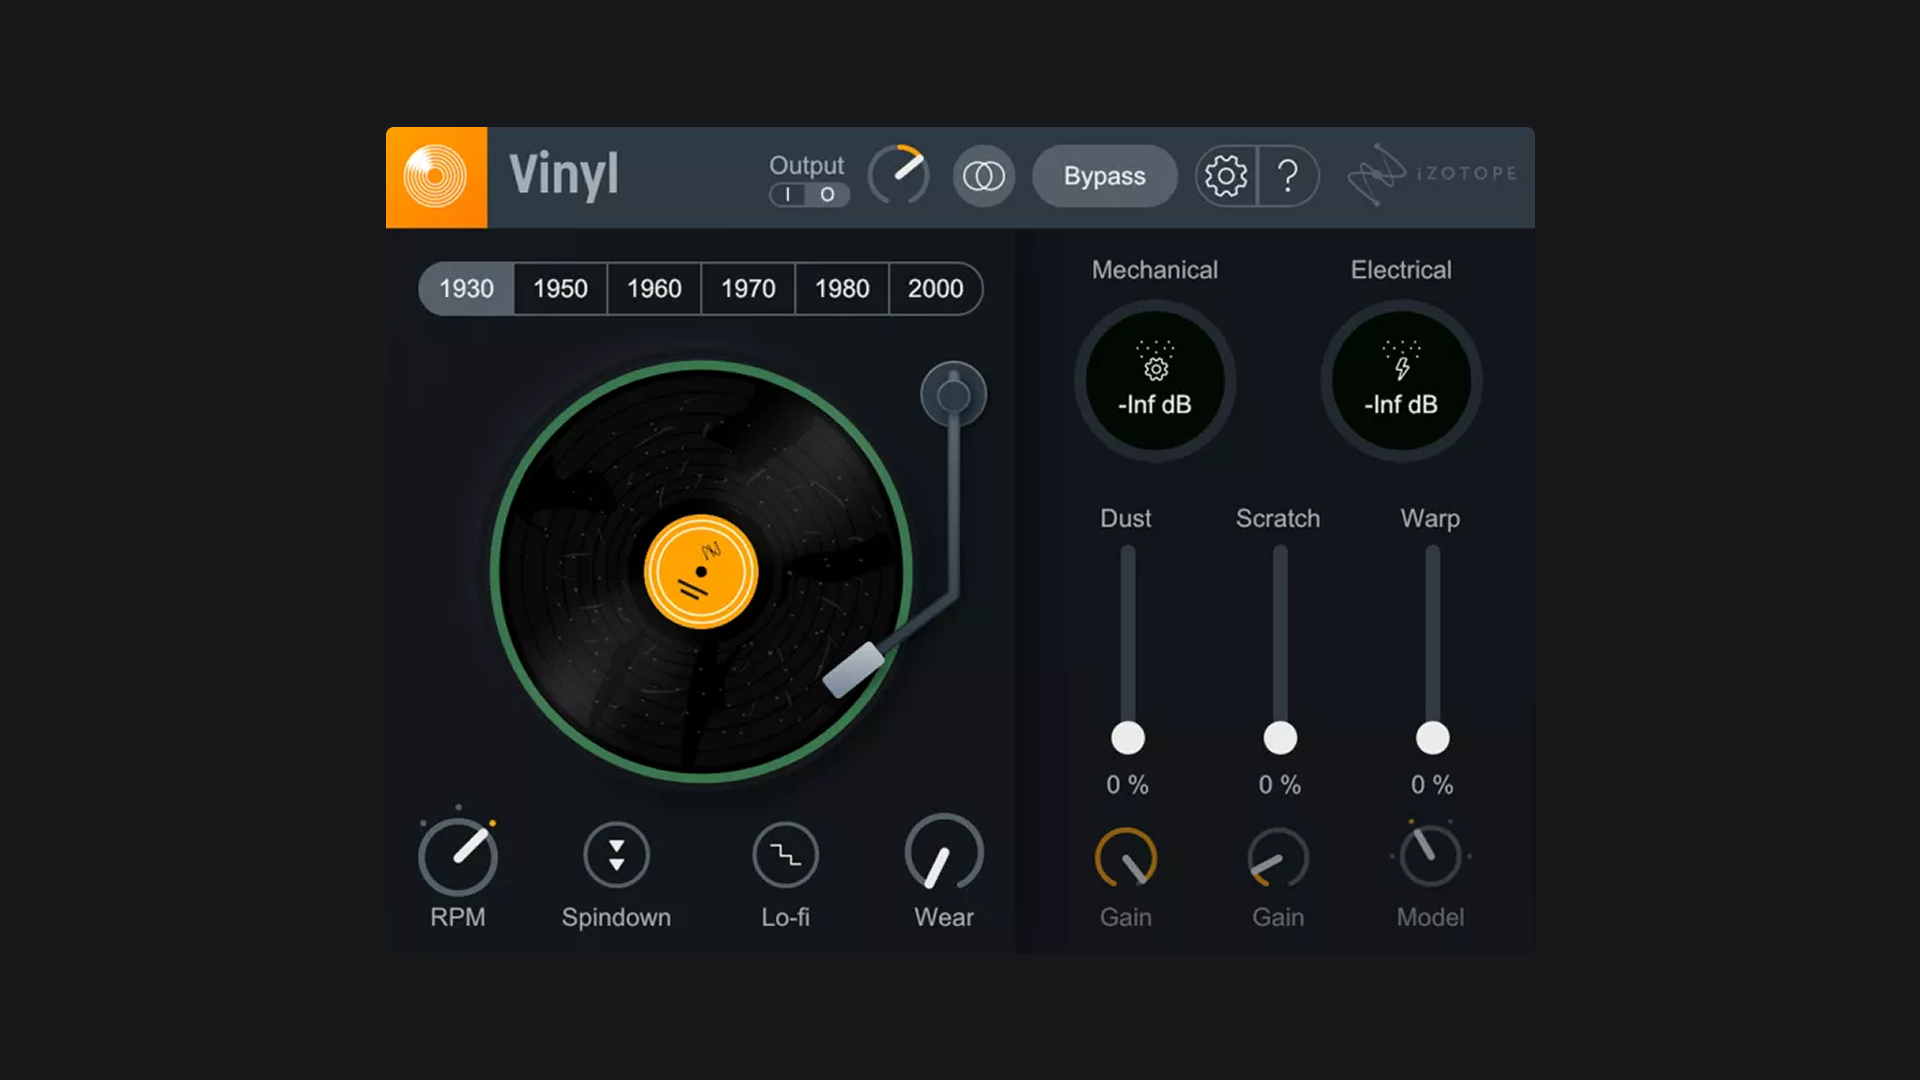Click the iZotope logo
The image size is (1920, 1080).
[1431, 174]
